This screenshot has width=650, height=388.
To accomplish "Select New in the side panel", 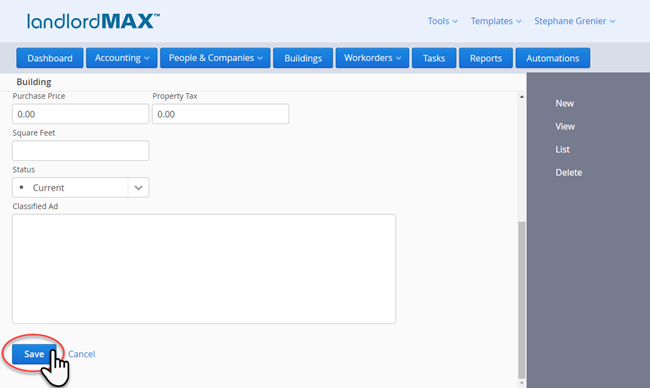I will pos(565,103).
